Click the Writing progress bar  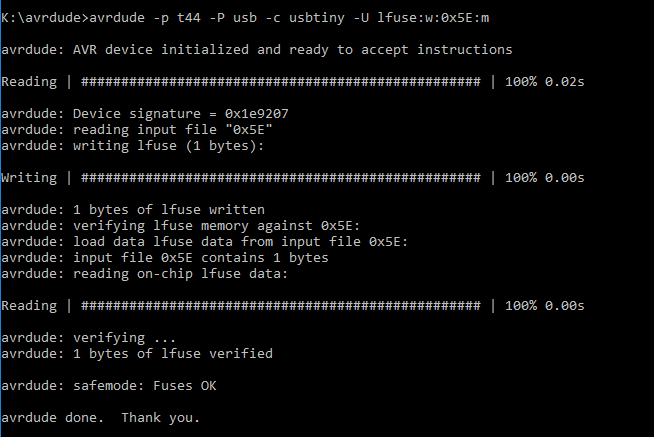[281, 178]
